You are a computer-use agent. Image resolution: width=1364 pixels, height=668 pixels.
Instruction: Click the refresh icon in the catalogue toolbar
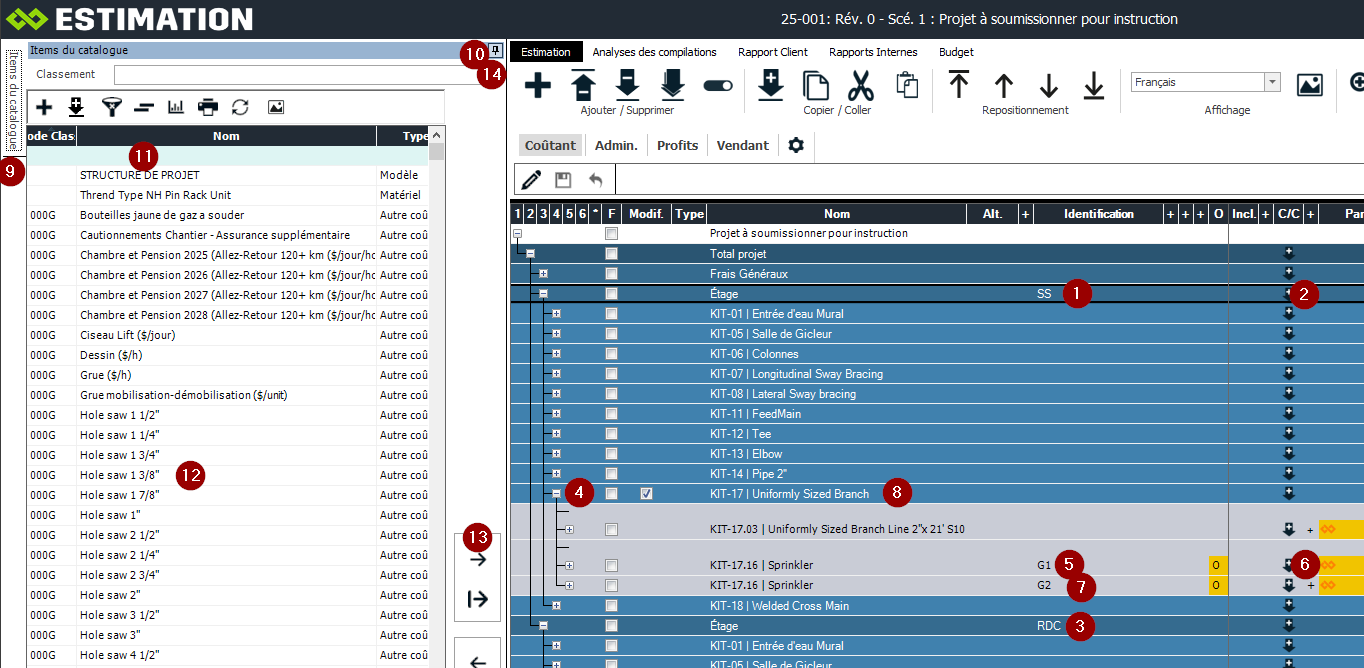click(240, 107)
